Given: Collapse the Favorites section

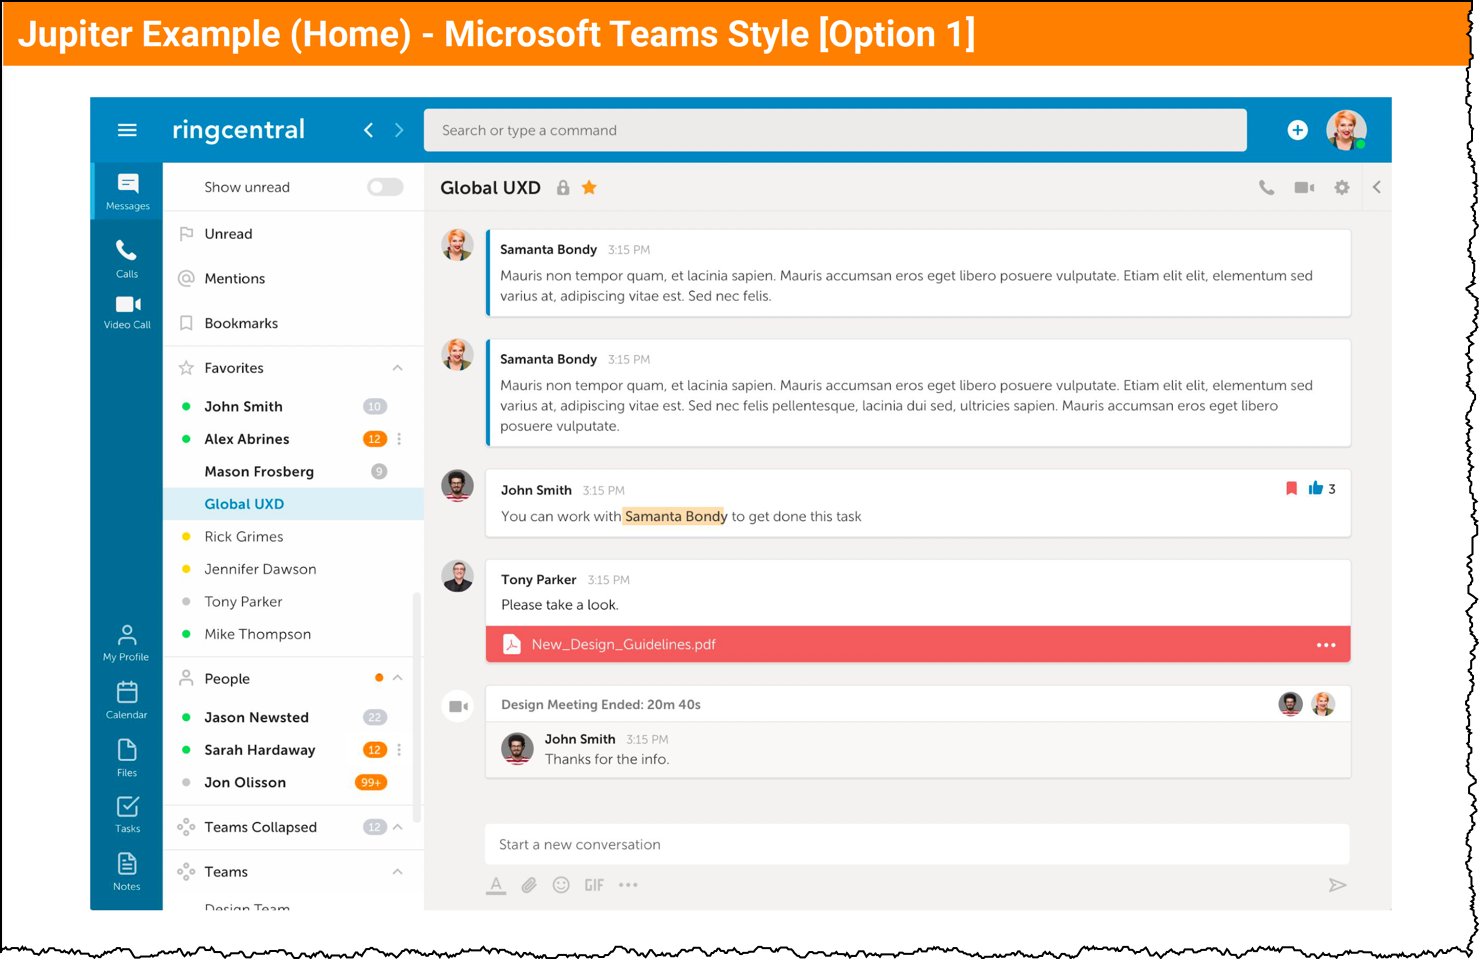Looking at the screenshot, I should (x=398, y=368).
